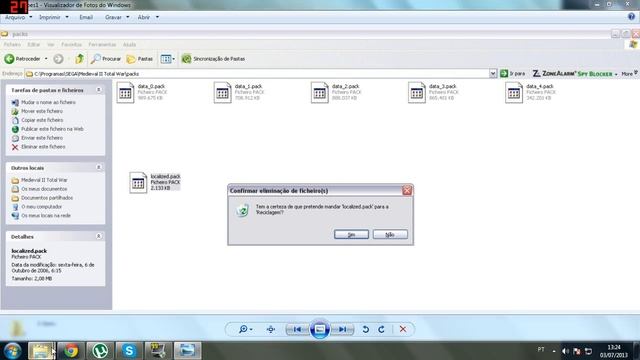The height and width of the screenshot is (360, 640).
Task: Click the blue help icon in Photo Viewer
Action: coord(631,17)
